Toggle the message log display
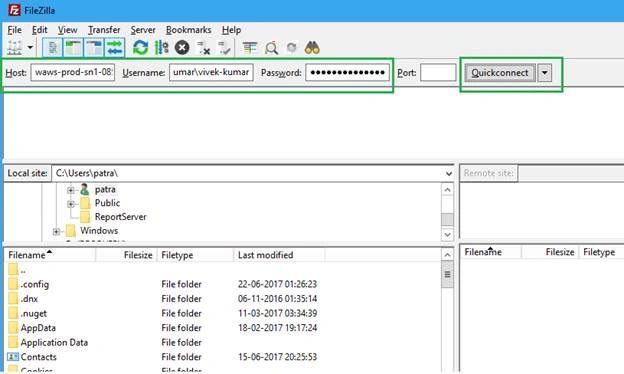Screen dimensions: 624x374 (x=52, y=48)
